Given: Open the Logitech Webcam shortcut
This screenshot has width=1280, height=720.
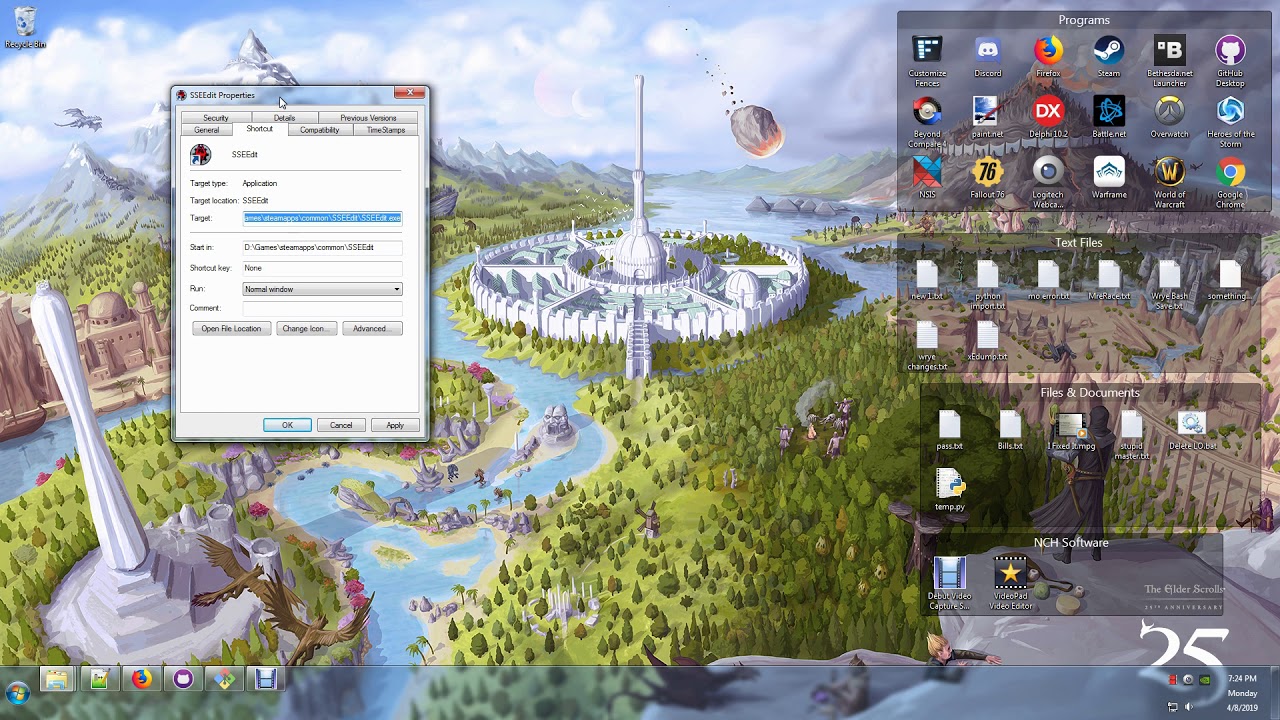Looking at the screenshot, I should point(1048,182).
